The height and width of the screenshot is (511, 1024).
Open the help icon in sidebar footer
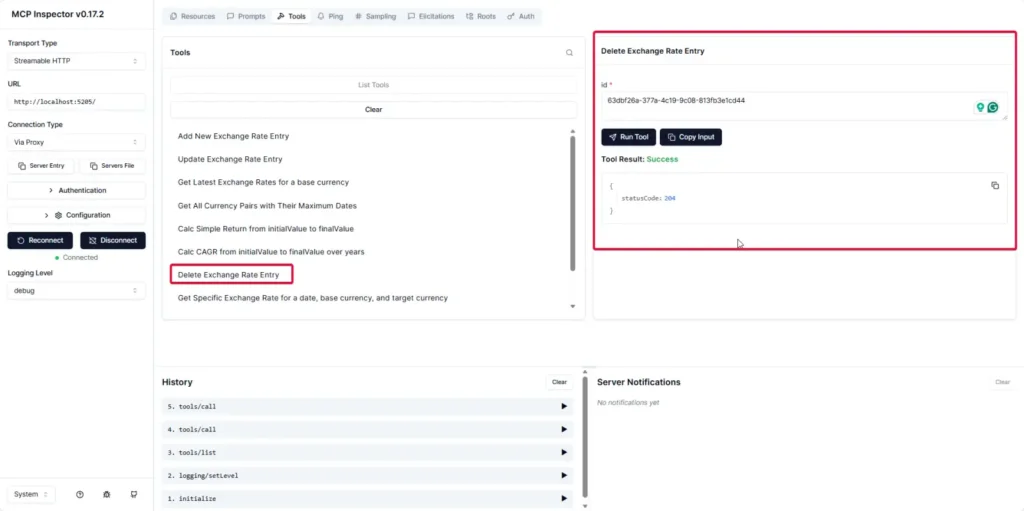(x=79, y=494)
